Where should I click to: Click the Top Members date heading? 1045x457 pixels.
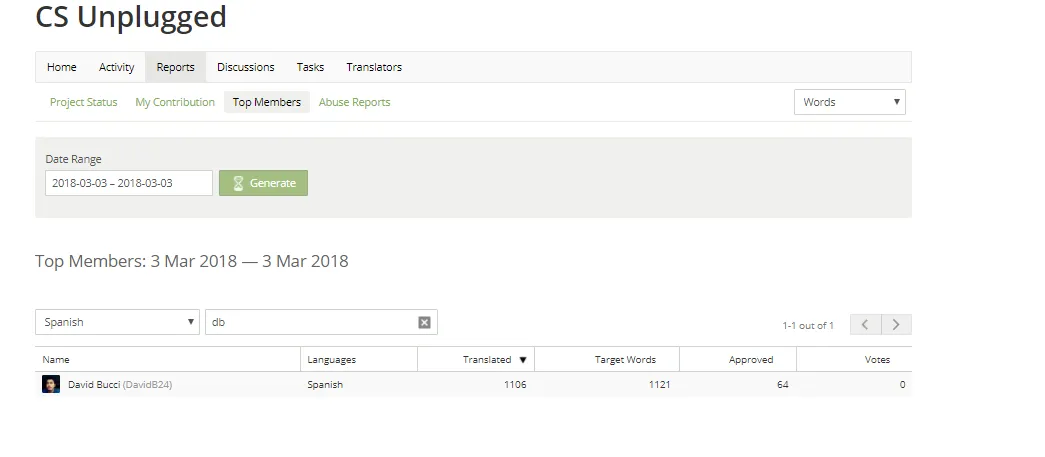coord(192,260)
